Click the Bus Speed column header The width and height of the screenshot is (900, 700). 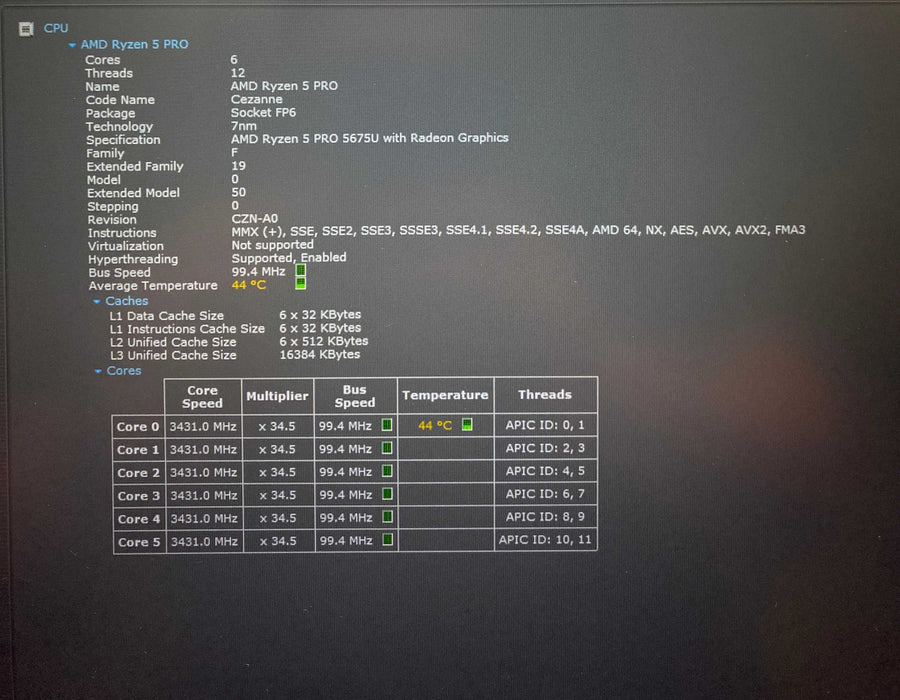[355, 396]
